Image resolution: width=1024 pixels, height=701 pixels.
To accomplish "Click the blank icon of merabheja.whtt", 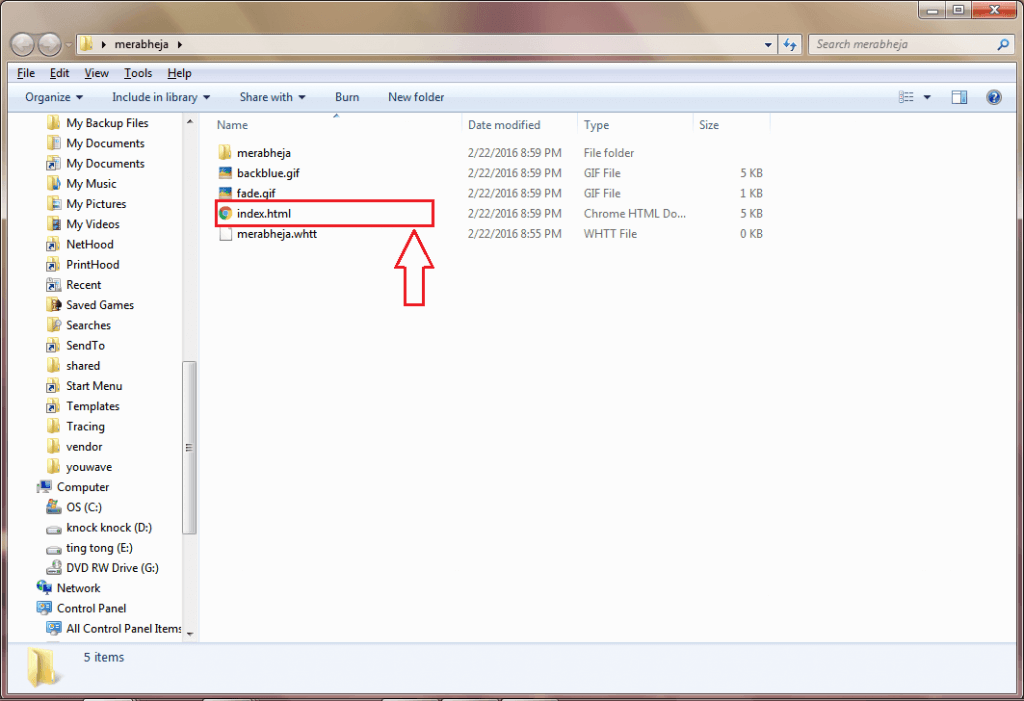I will tap(225, 234).
